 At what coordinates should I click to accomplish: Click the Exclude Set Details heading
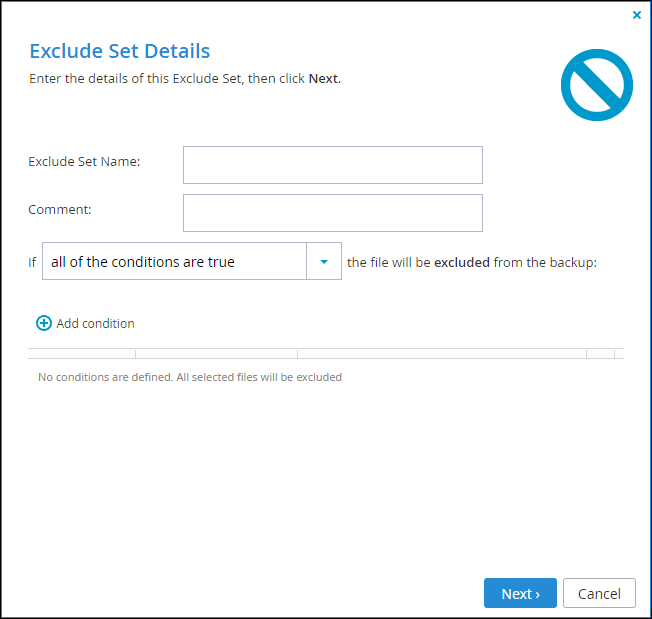[x=120, y=51]
